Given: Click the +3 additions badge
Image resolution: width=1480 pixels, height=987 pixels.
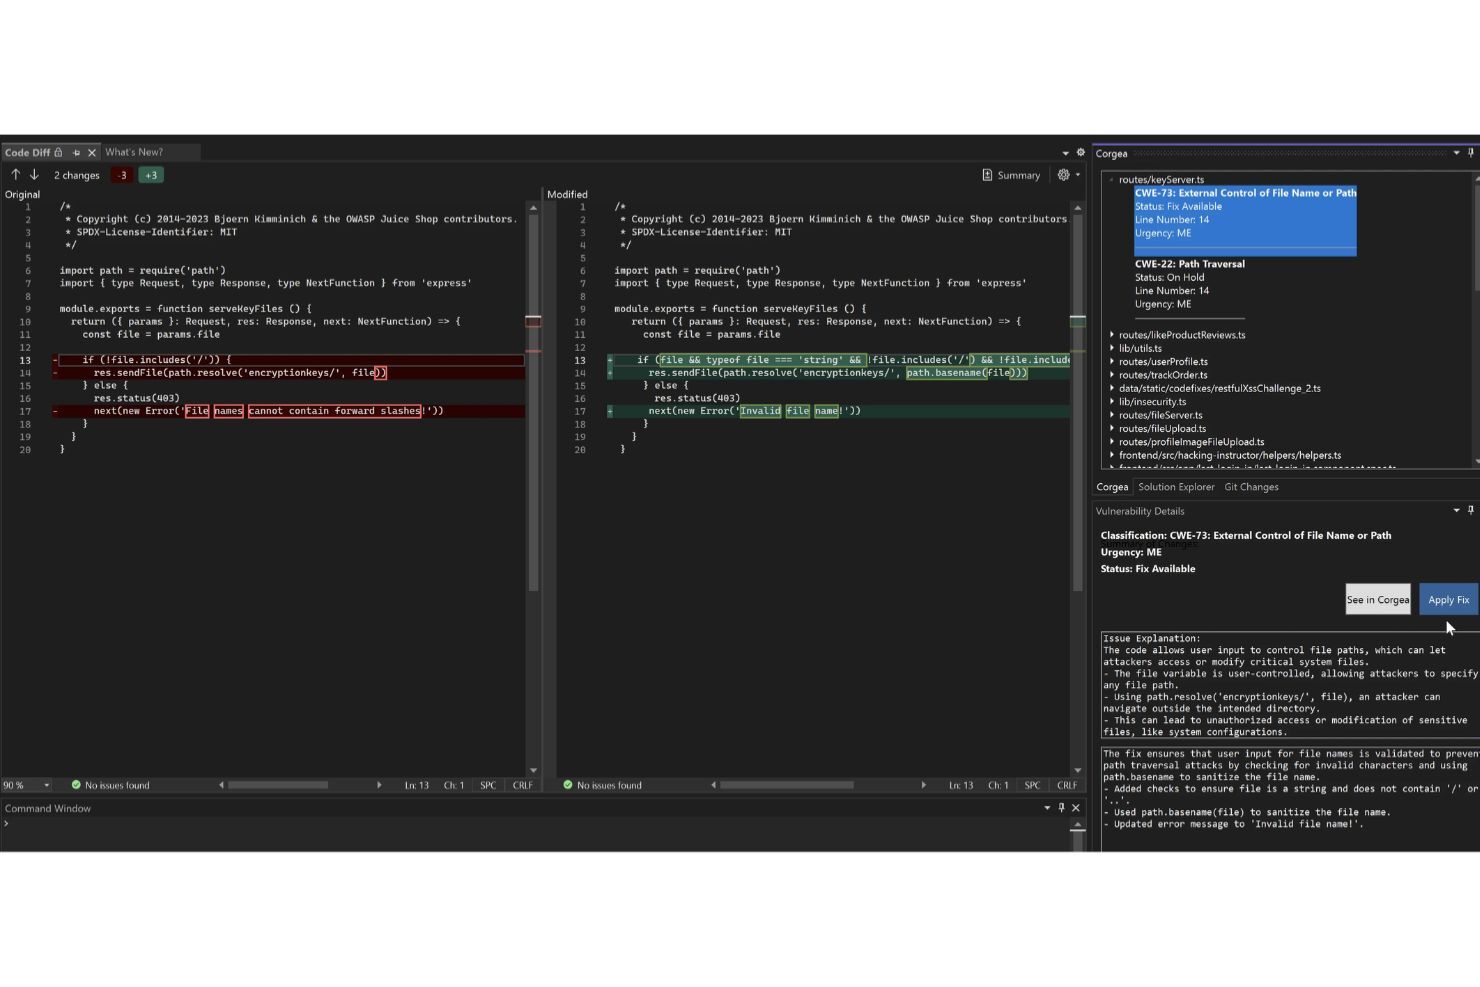Looking at the screenshot, I should tap(151, 175).
